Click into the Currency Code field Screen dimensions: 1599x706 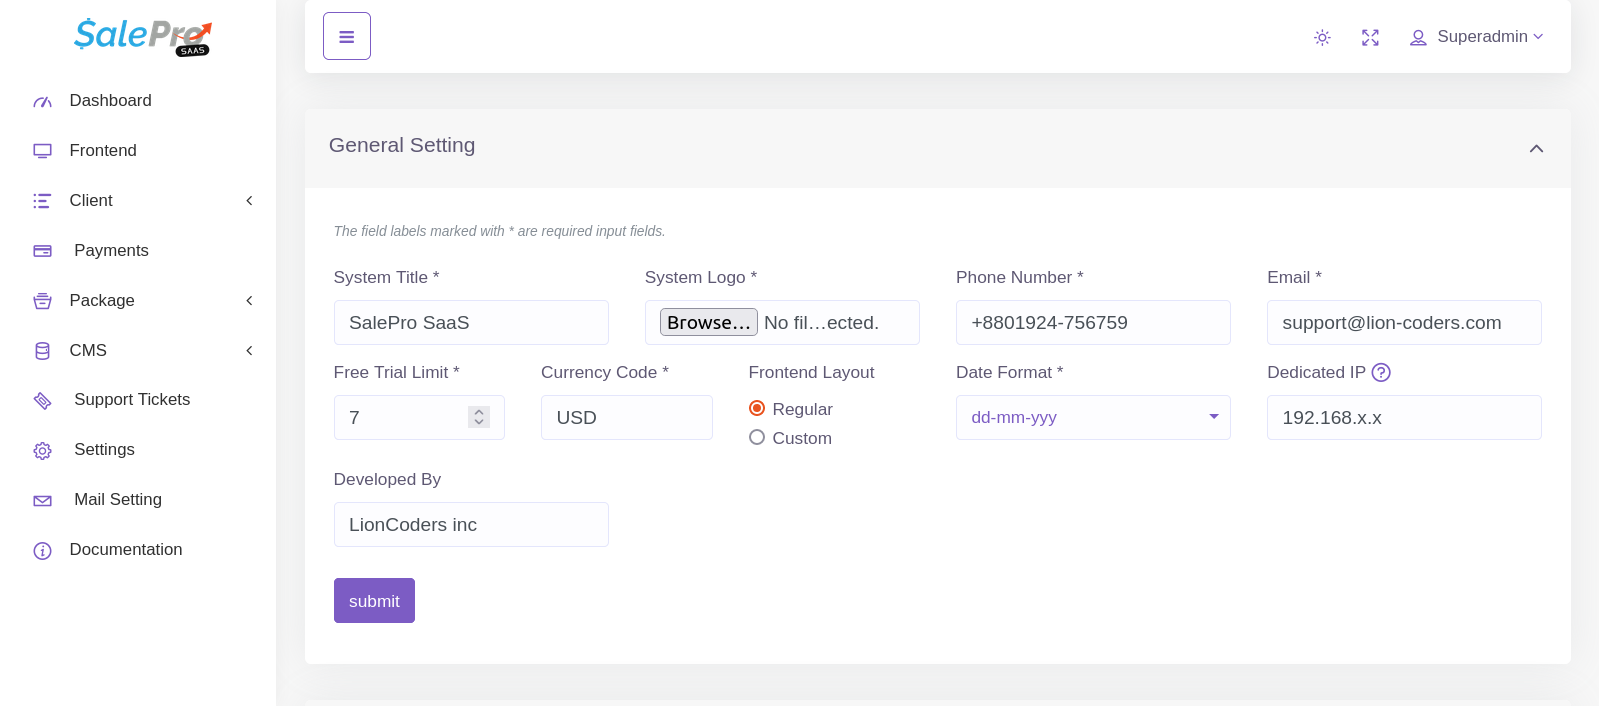626,418
